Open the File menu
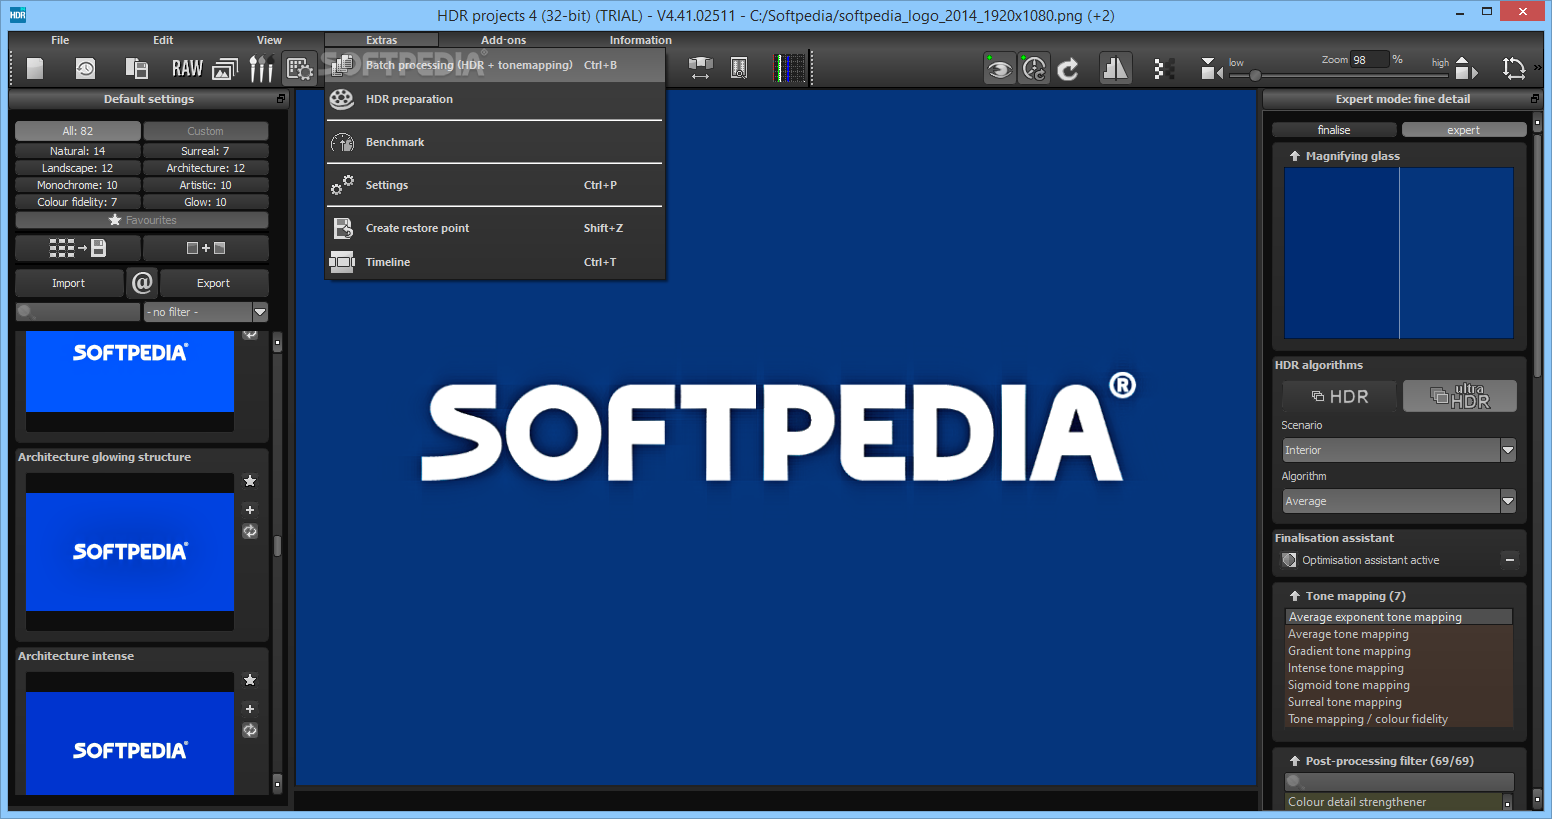 (x=60, y=40)
